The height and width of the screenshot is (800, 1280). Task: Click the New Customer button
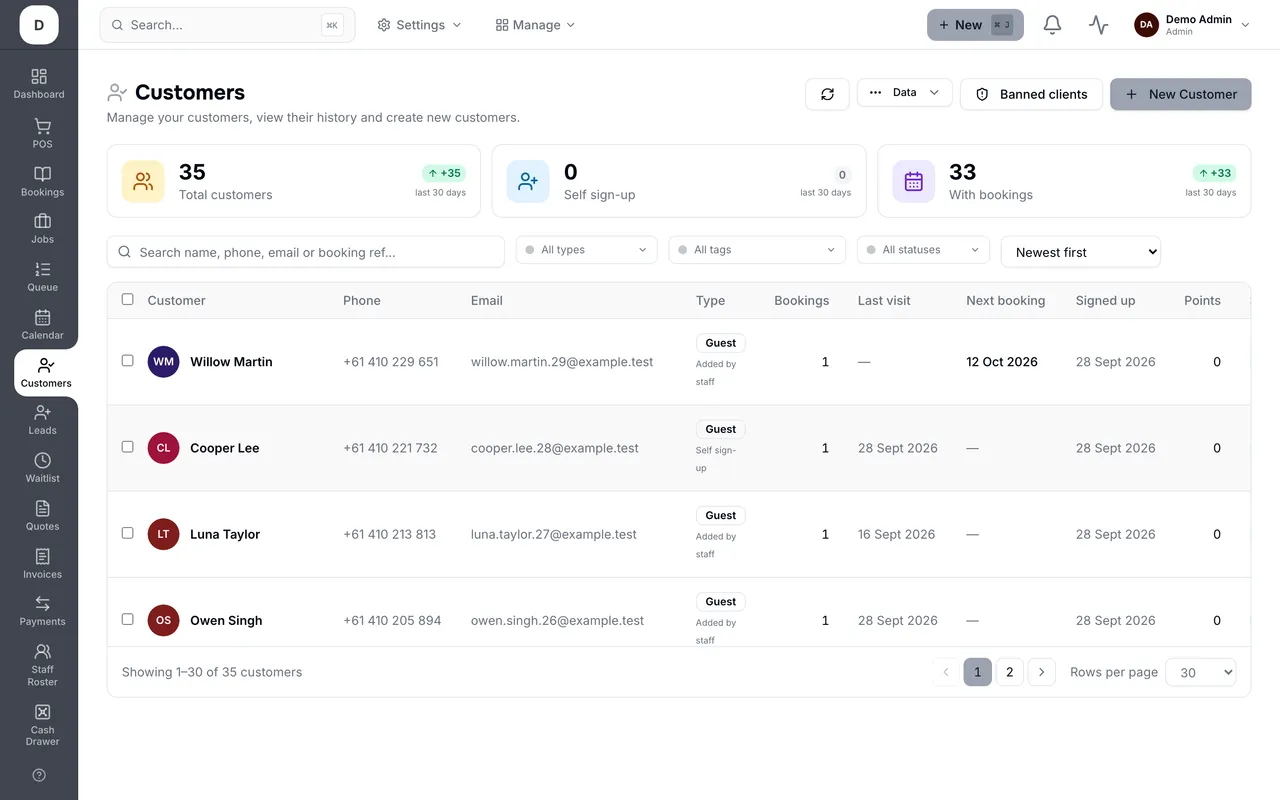[x=1181, y=94]
